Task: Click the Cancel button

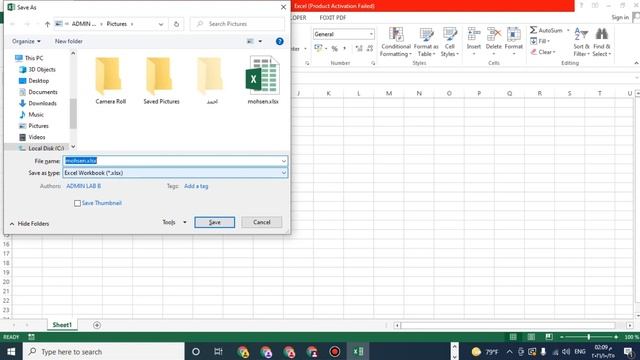Action: click(x=262, y=222)
